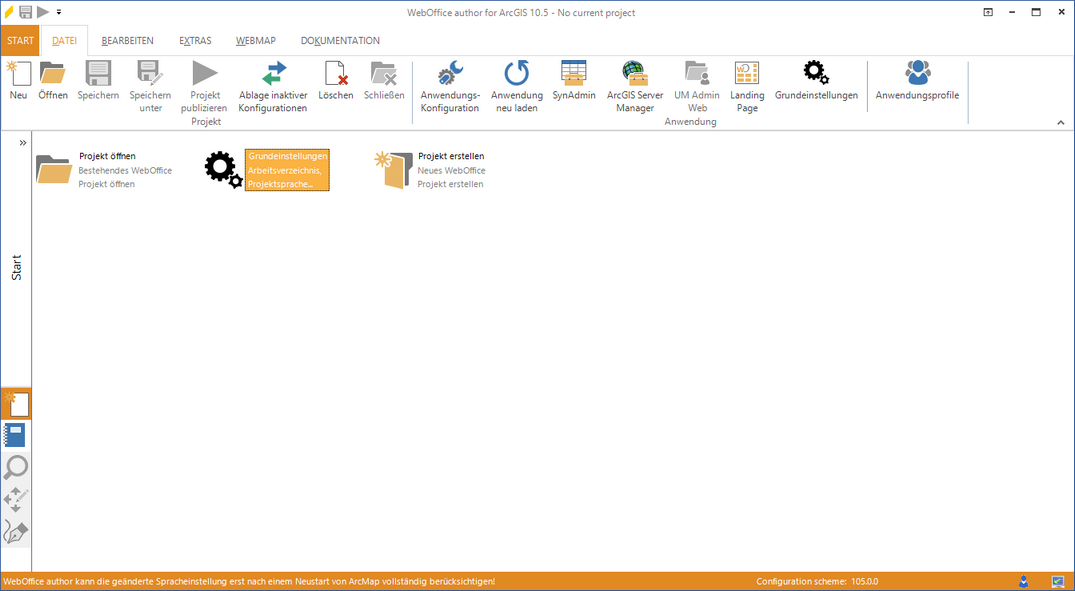This screenshot has height=591, width=1075.
Task: Click the Löschen delete icon
Action: (336, 75)
